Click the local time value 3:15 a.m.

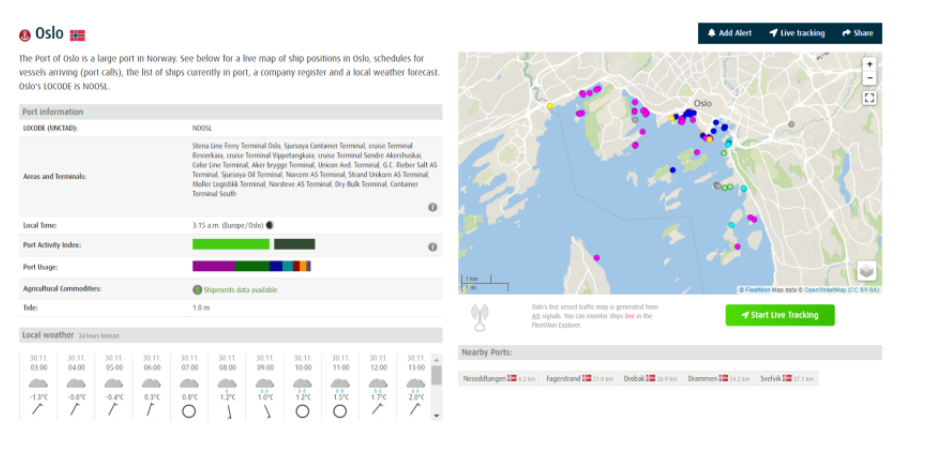click(x=227, y=226)
